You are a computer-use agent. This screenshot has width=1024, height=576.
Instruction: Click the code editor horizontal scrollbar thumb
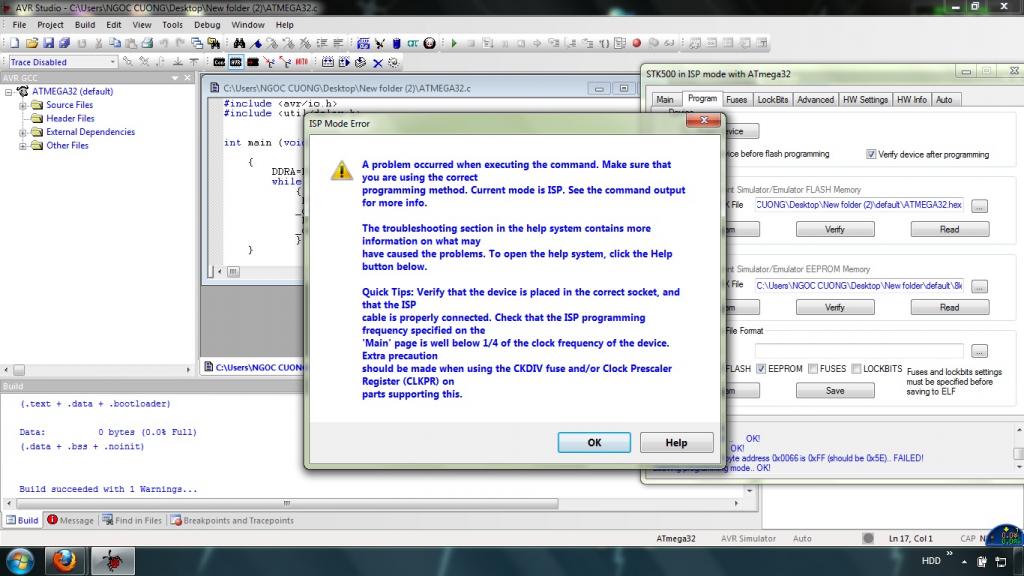click(x=233, y=272)
